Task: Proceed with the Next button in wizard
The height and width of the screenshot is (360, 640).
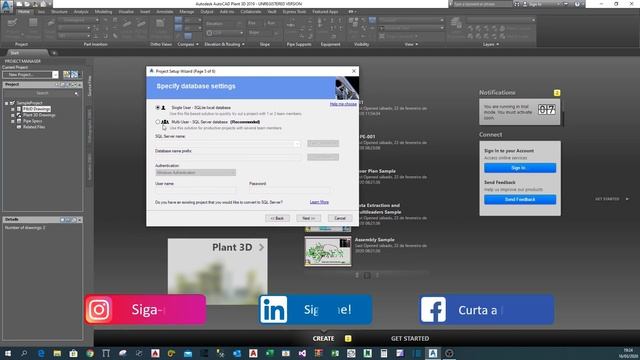Action: (309, 218)
